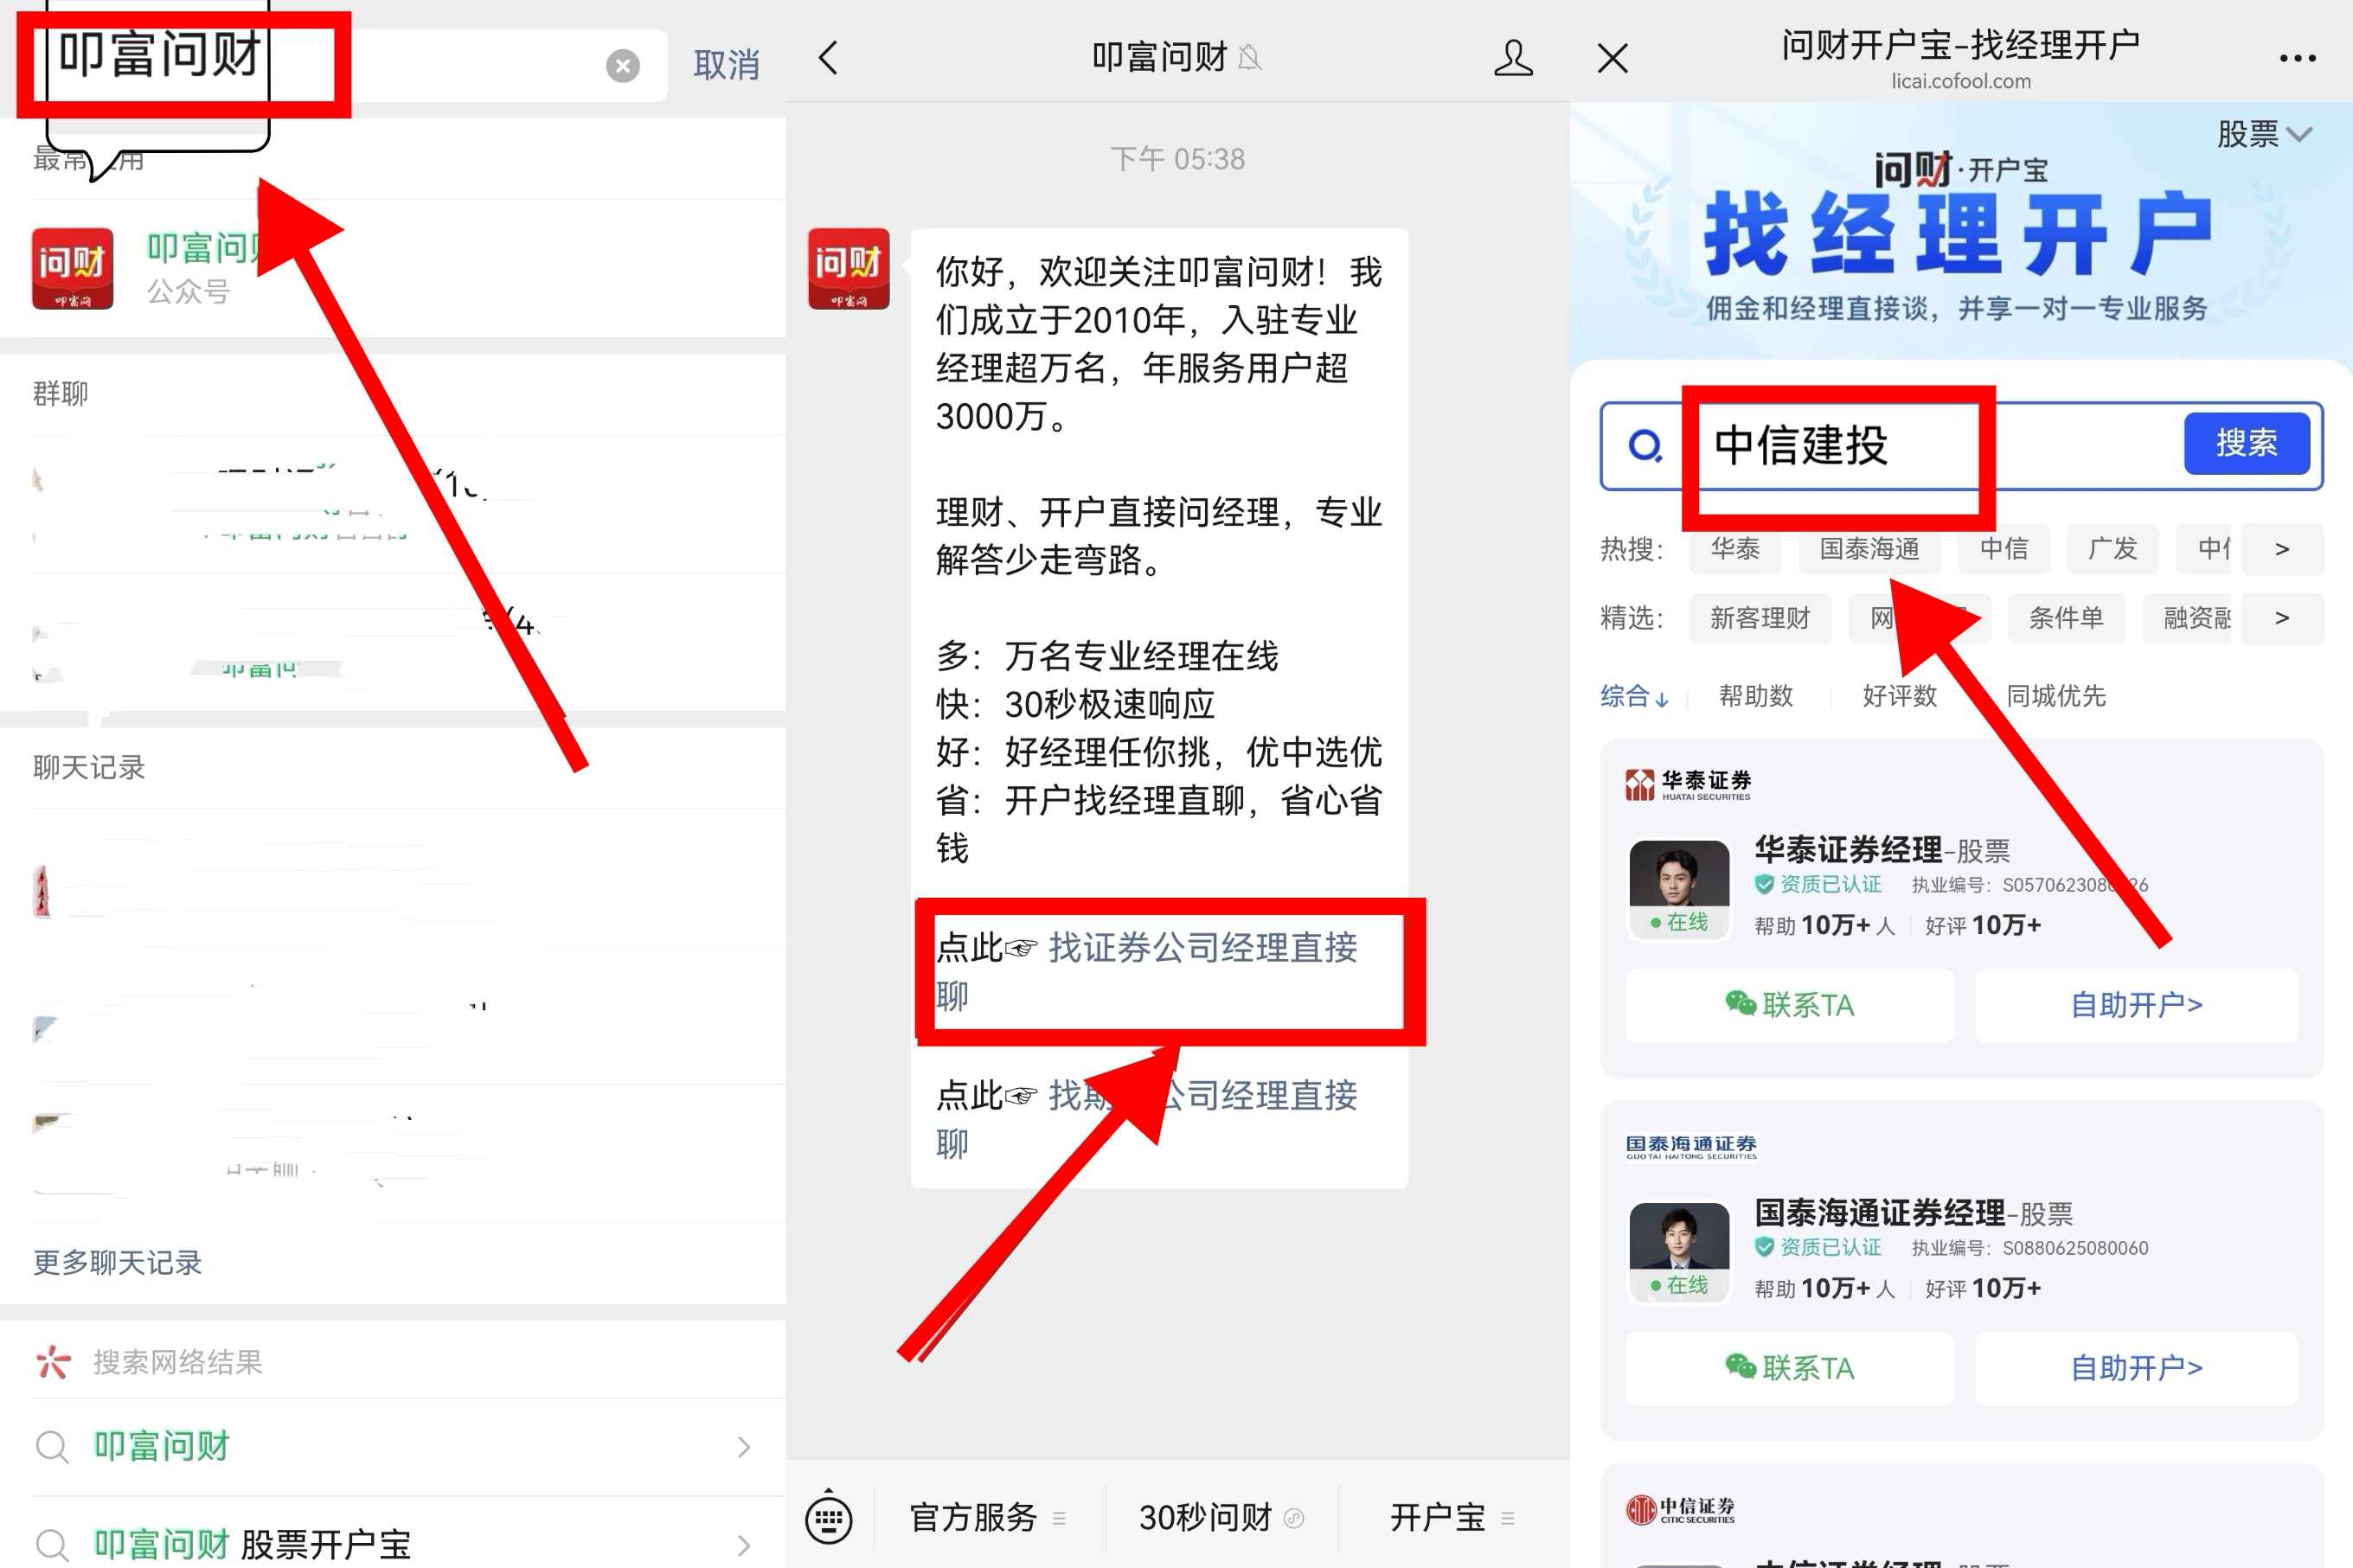
Task: Tap 联系TA for 国泰海通证券经理
Action: [x=1789, y=1368]
